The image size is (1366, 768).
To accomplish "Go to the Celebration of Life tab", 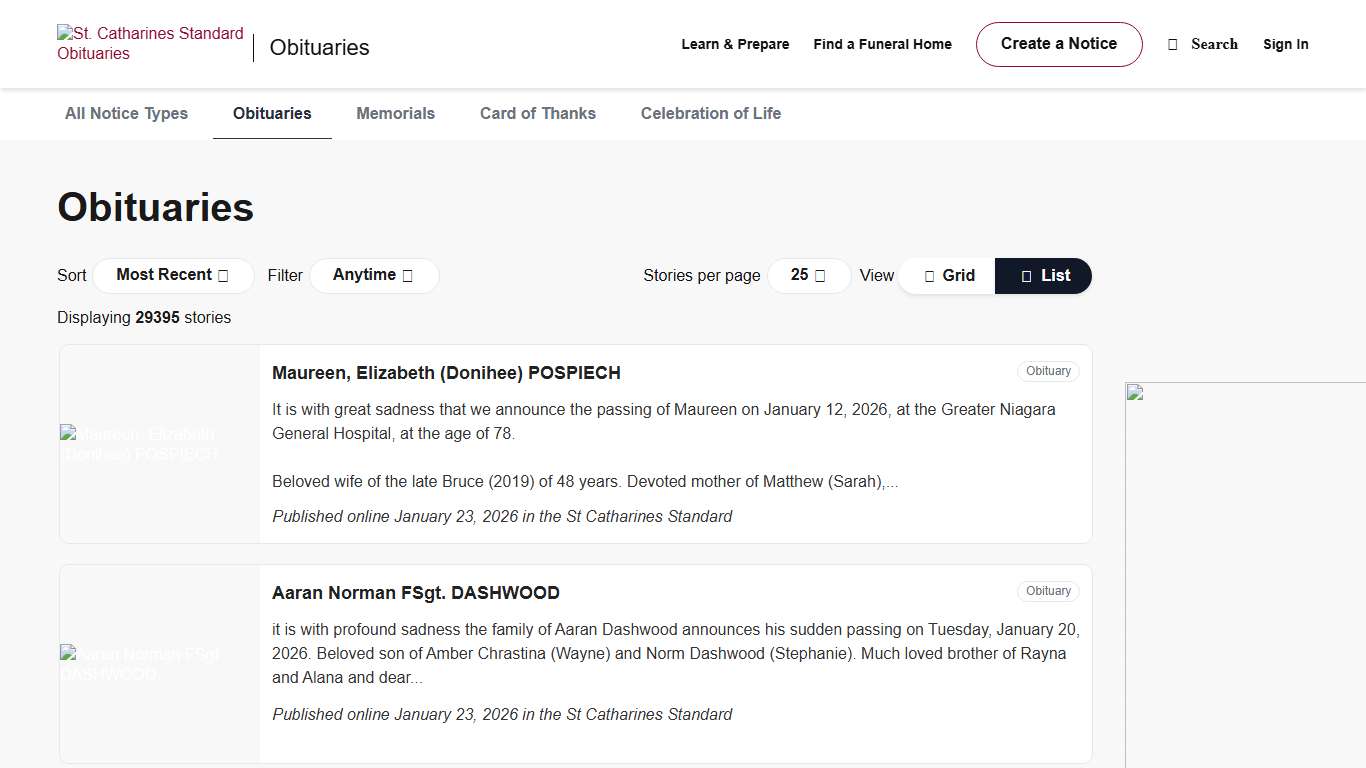I will tap(711, 114).
